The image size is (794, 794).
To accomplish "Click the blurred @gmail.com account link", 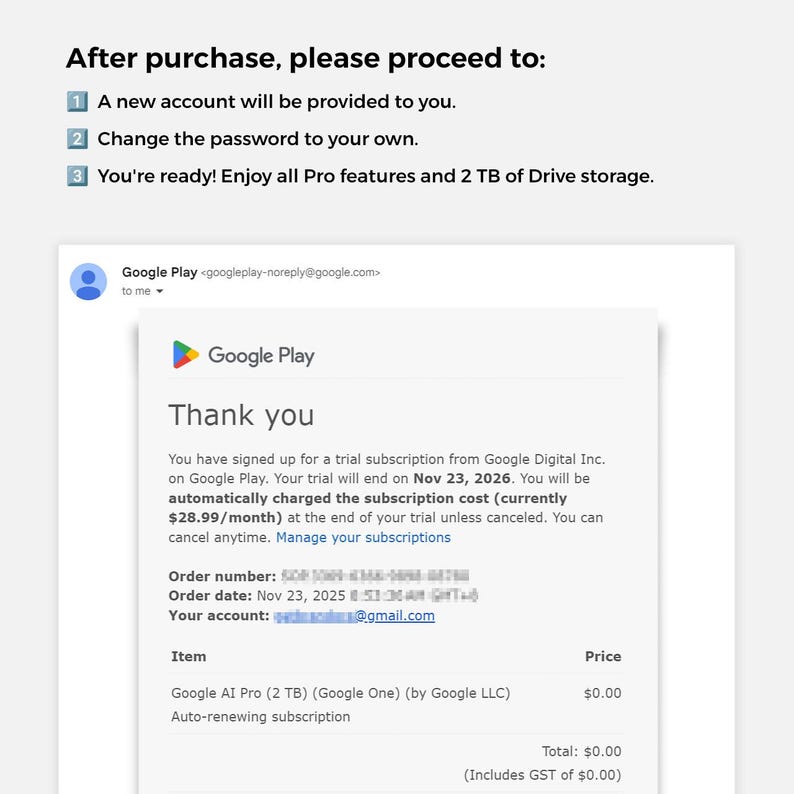I will pyautogui.click(x=354, y=616).
